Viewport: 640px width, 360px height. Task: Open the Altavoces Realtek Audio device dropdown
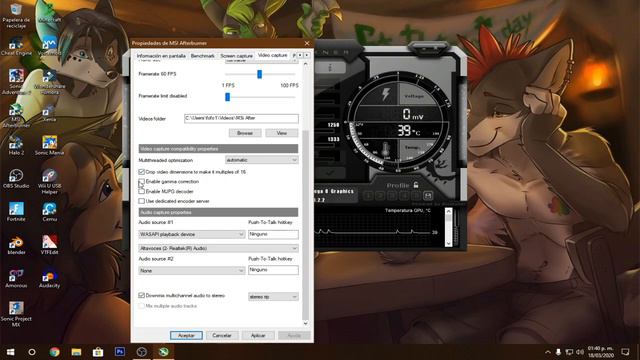(218, 248)
